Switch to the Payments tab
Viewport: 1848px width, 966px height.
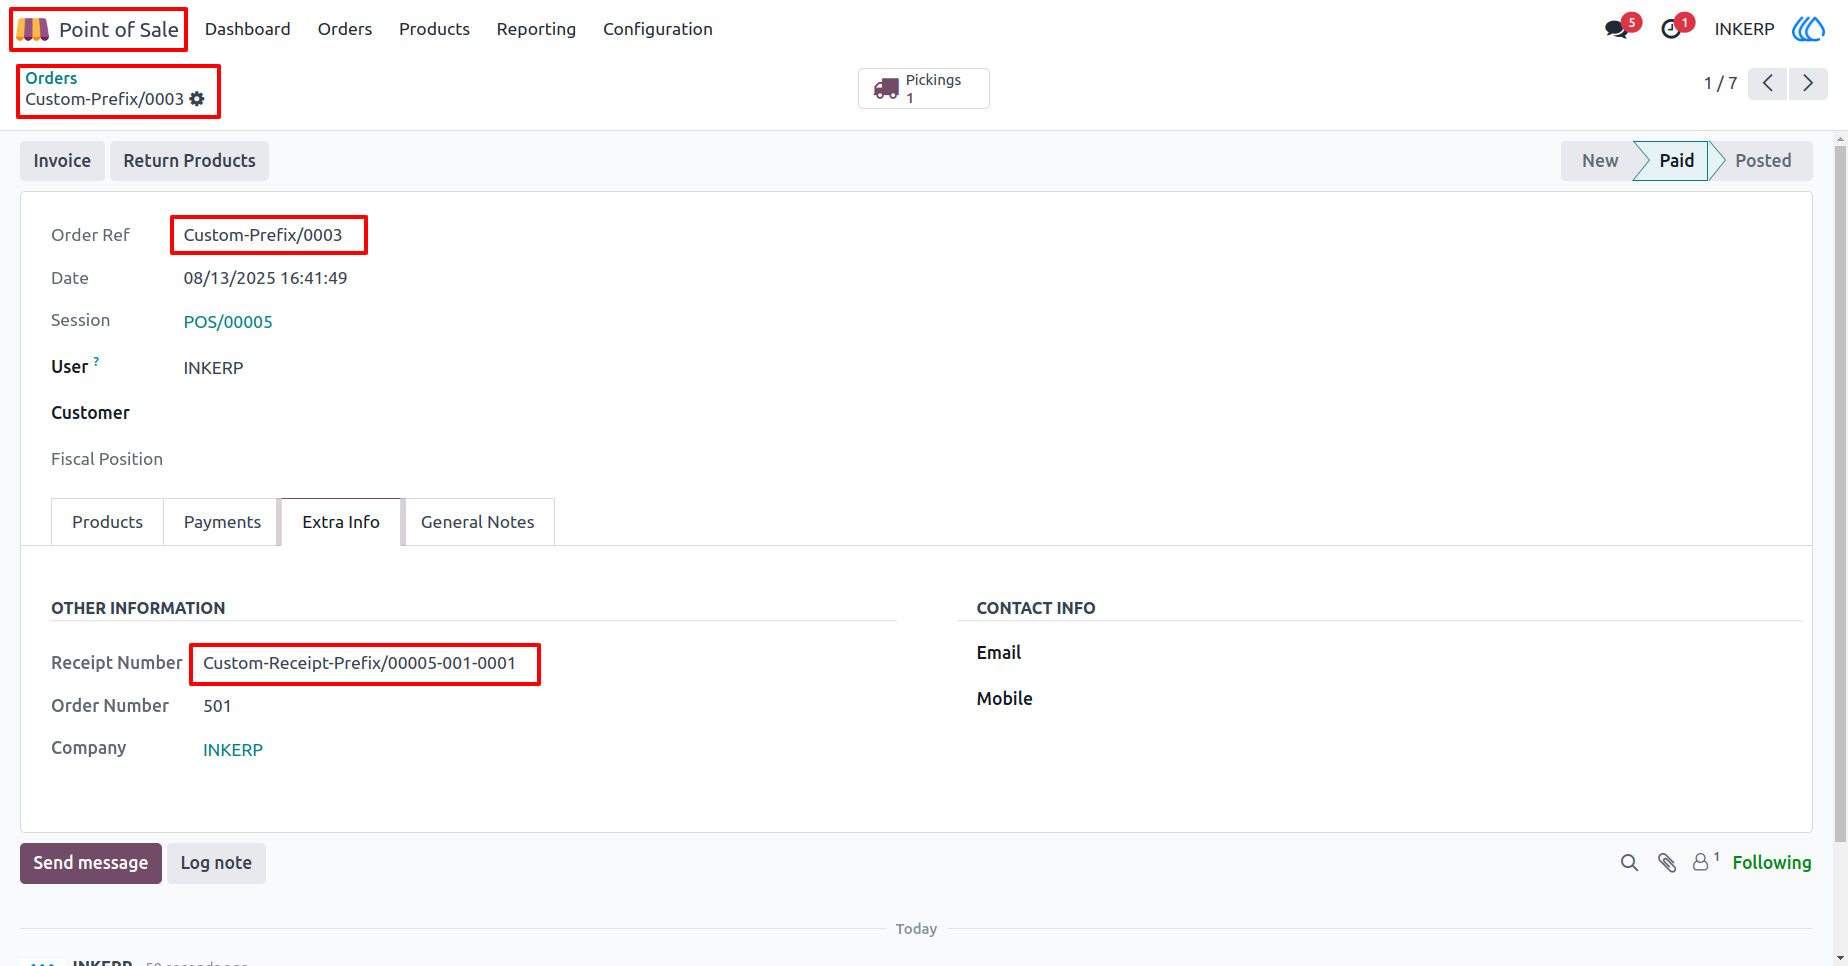tap(222, 522)
